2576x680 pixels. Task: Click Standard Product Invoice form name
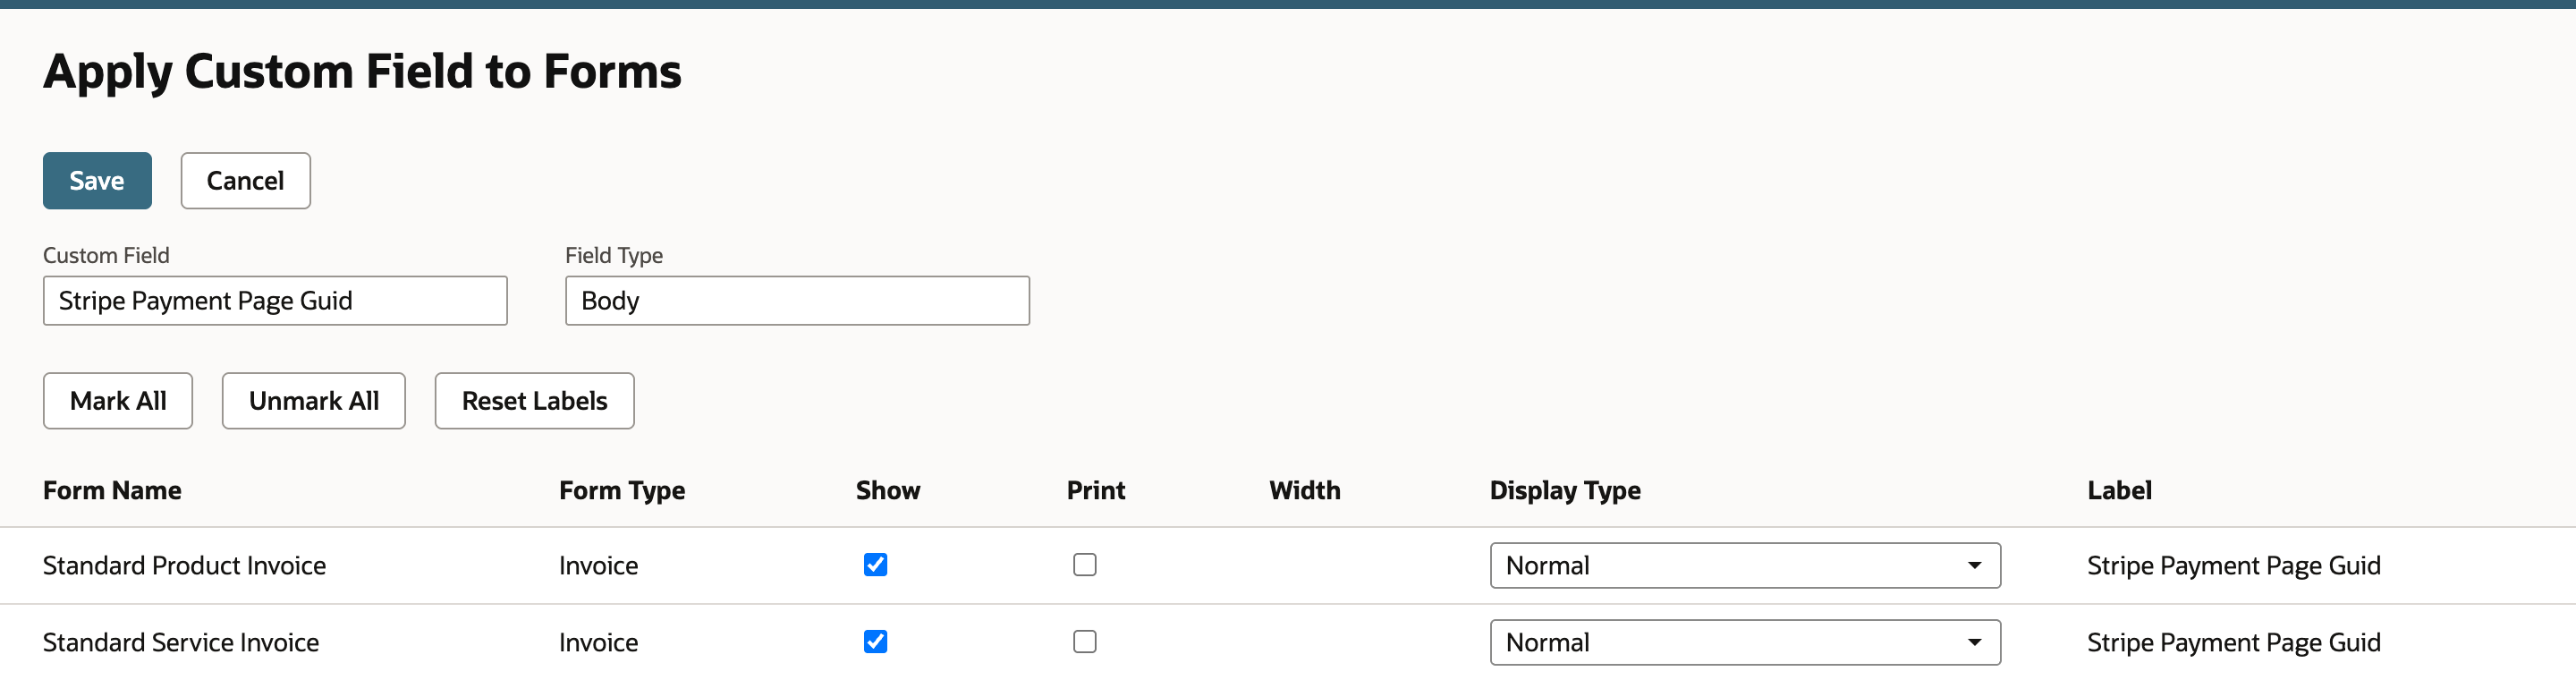coord(184,566)
